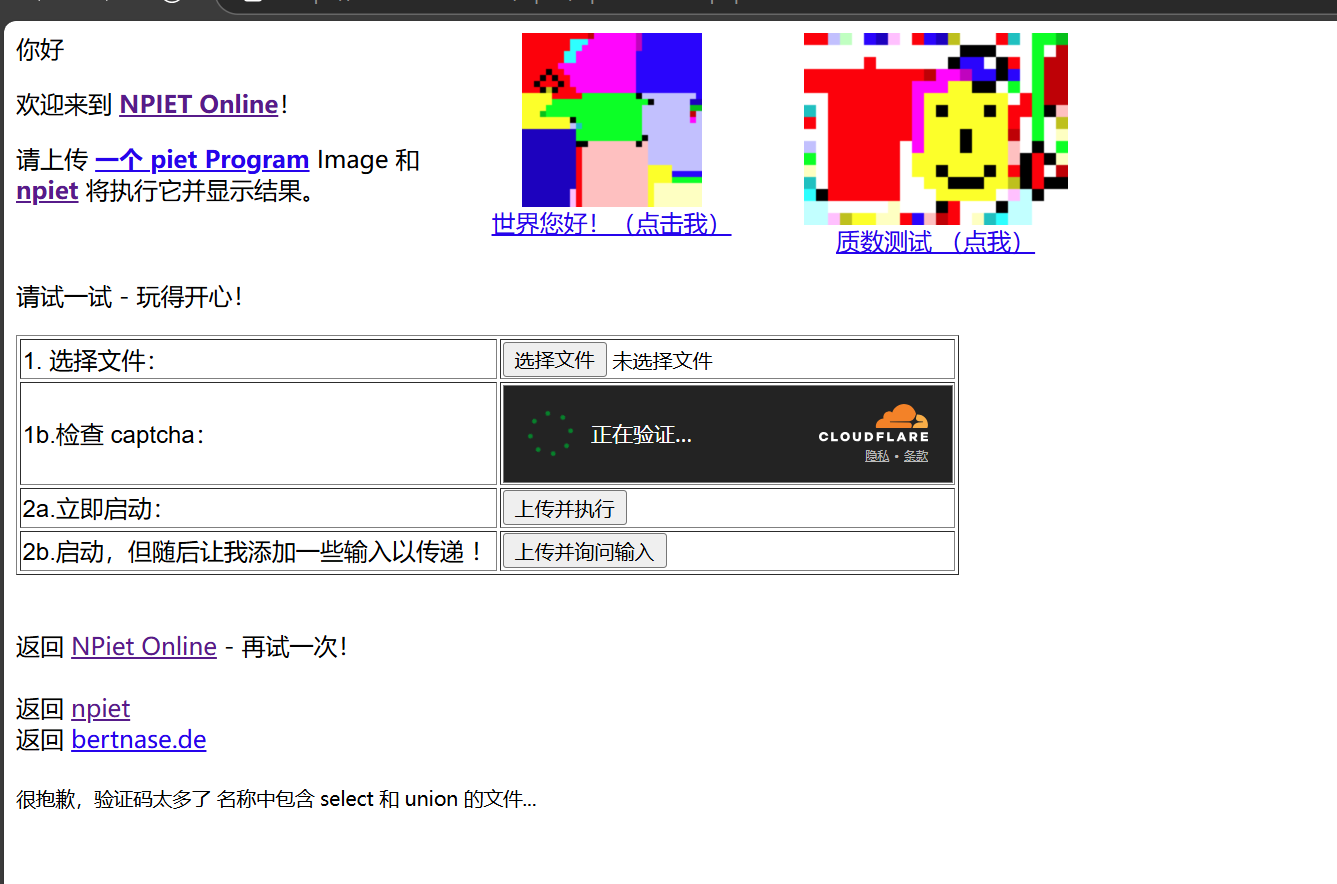Open the 质数测试（点我） link
The image size is (1337, 884).
pyautogui.click(x=935, y=242)
